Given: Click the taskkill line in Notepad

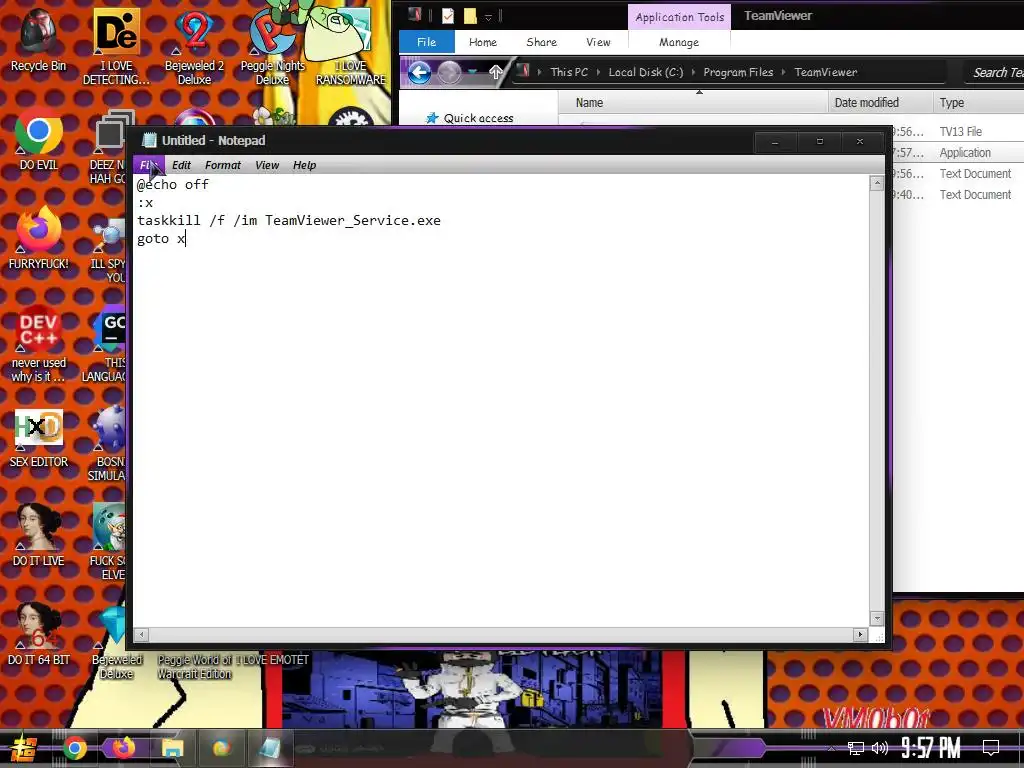Looking at the screenshot, I should point(289,221).
